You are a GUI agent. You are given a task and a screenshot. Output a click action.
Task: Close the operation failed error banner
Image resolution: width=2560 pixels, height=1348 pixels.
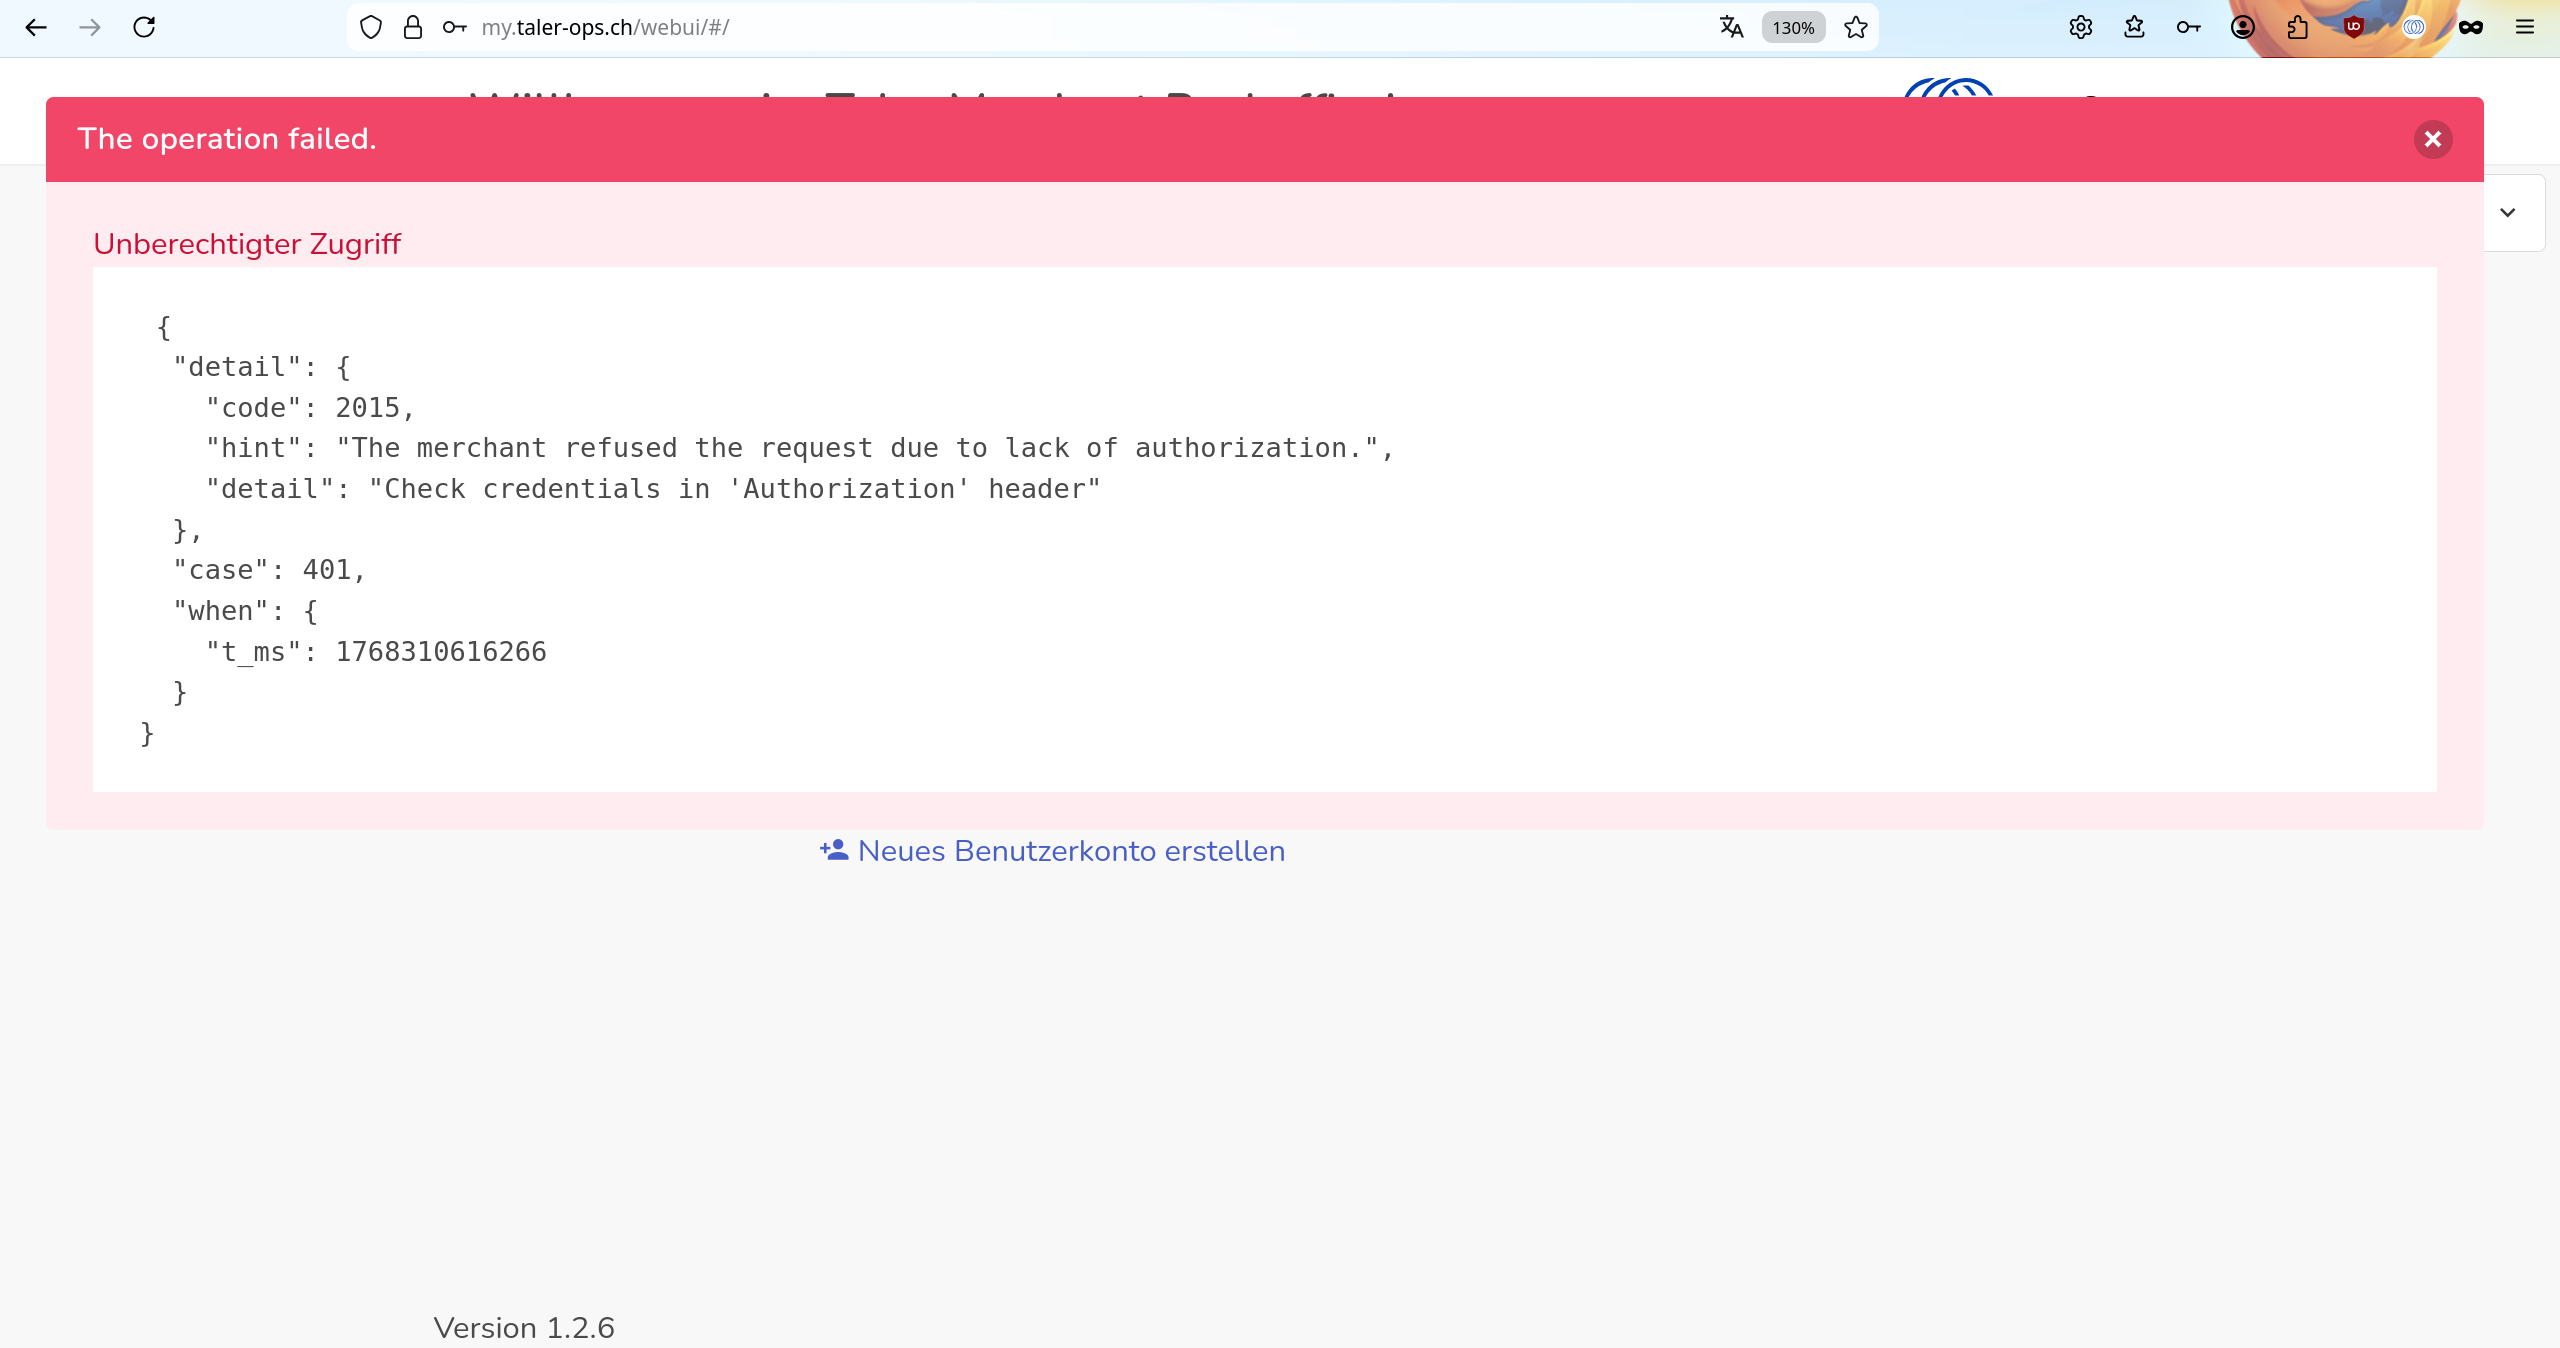click(x=2432, y=139)
